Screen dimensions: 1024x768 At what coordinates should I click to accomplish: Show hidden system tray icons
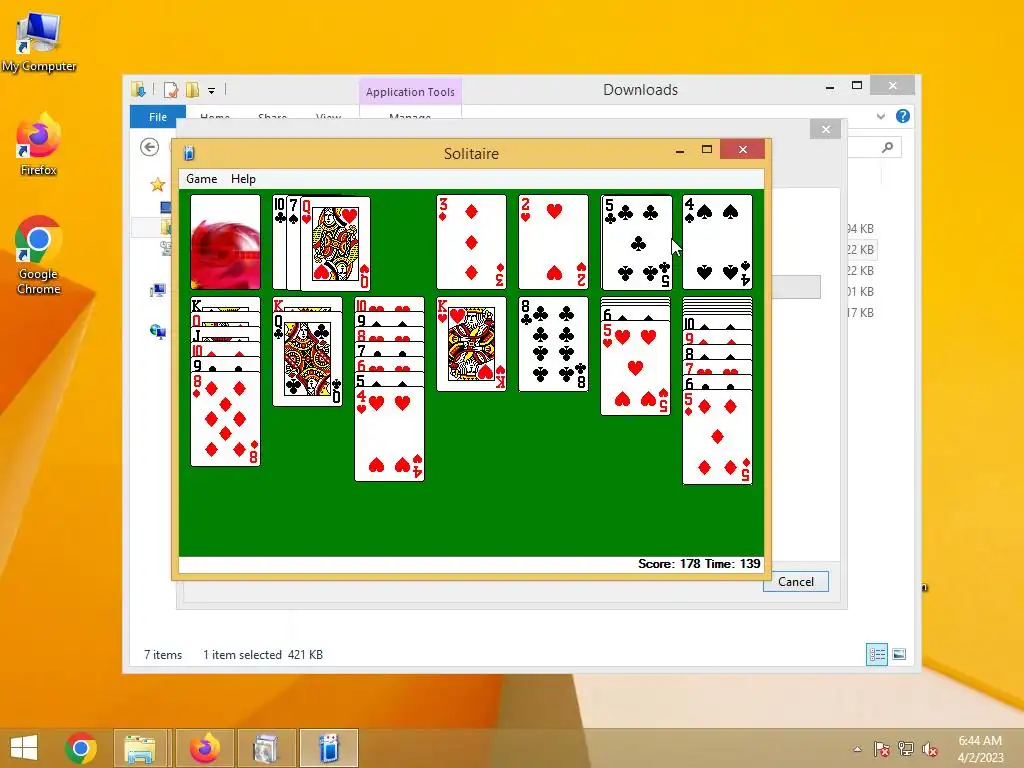pyautogui.click(x=857, y=749)
